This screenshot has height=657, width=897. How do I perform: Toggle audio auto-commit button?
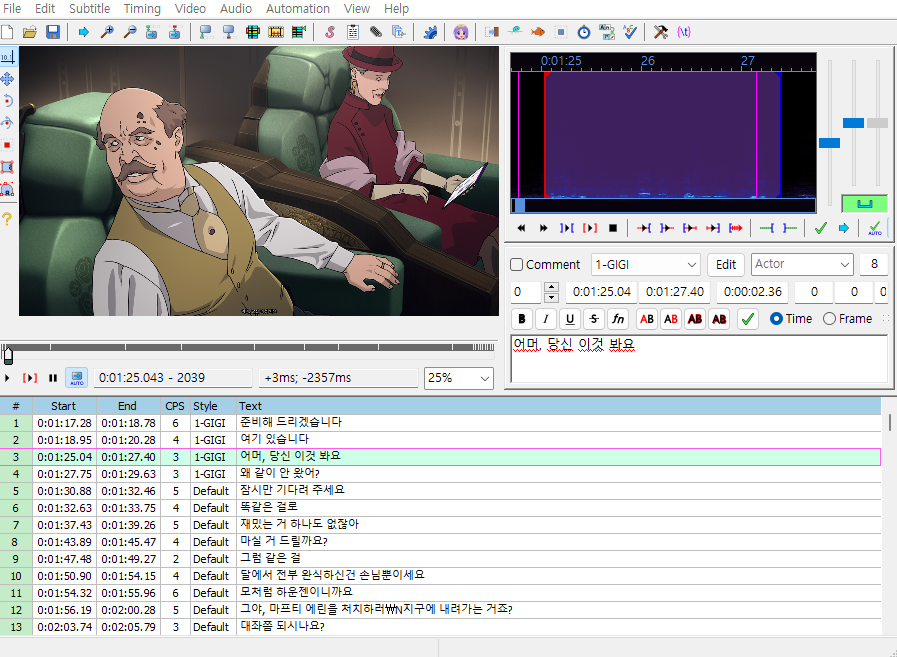point(874,228)
